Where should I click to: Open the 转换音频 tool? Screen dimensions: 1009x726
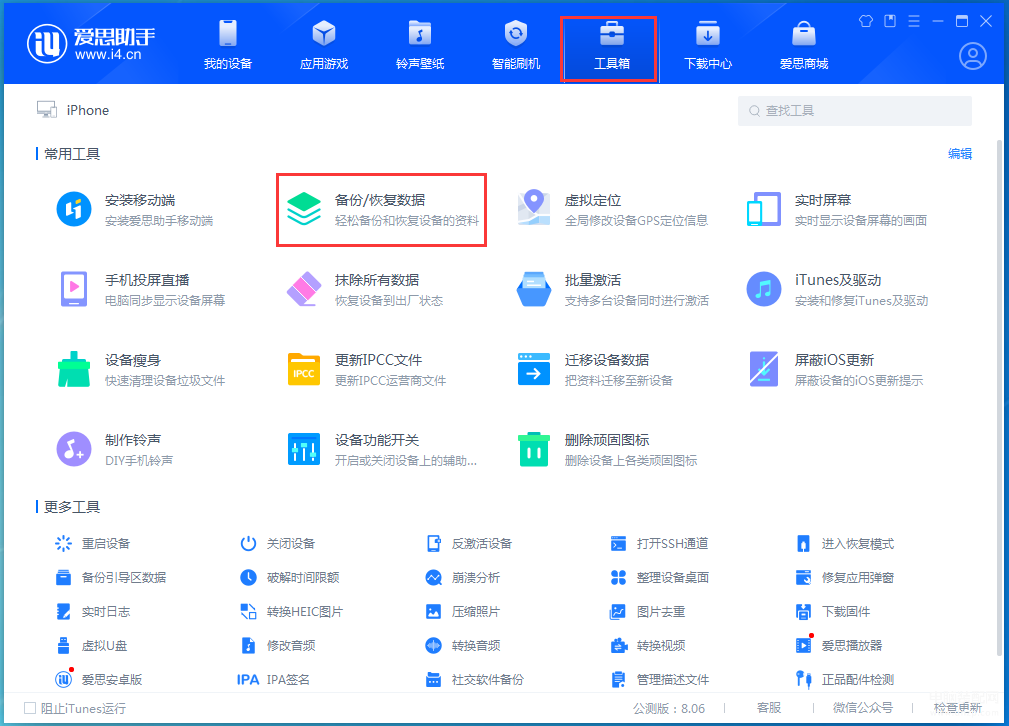click(463, 646)
